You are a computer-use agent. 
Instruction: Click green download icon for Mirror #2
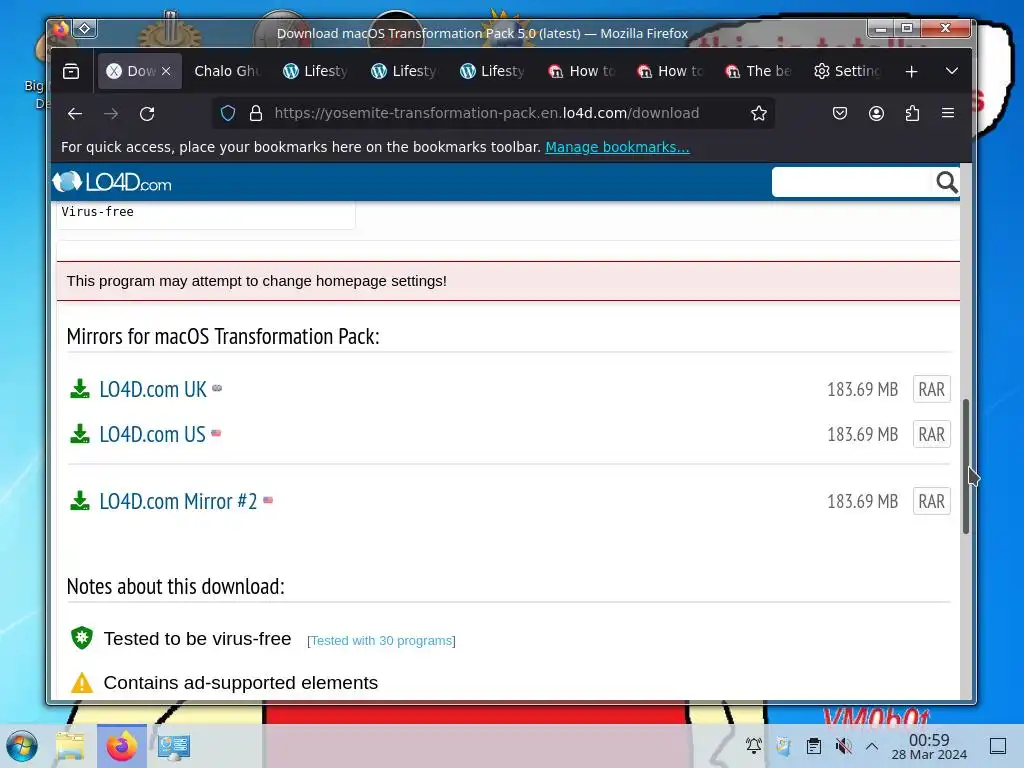point(80,501)
